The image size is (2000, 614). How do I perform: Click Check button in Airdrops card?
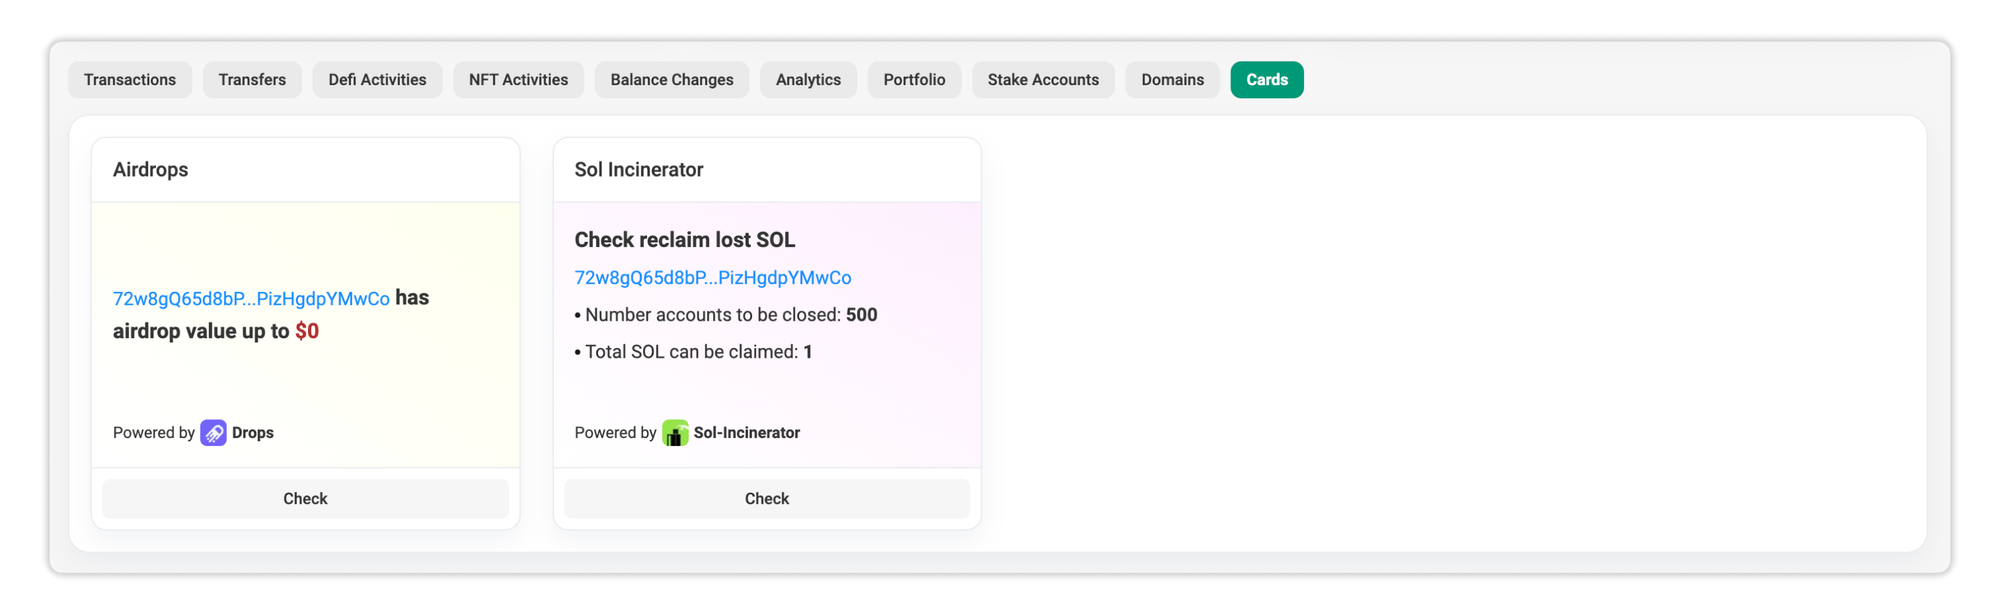click(305, 499)
